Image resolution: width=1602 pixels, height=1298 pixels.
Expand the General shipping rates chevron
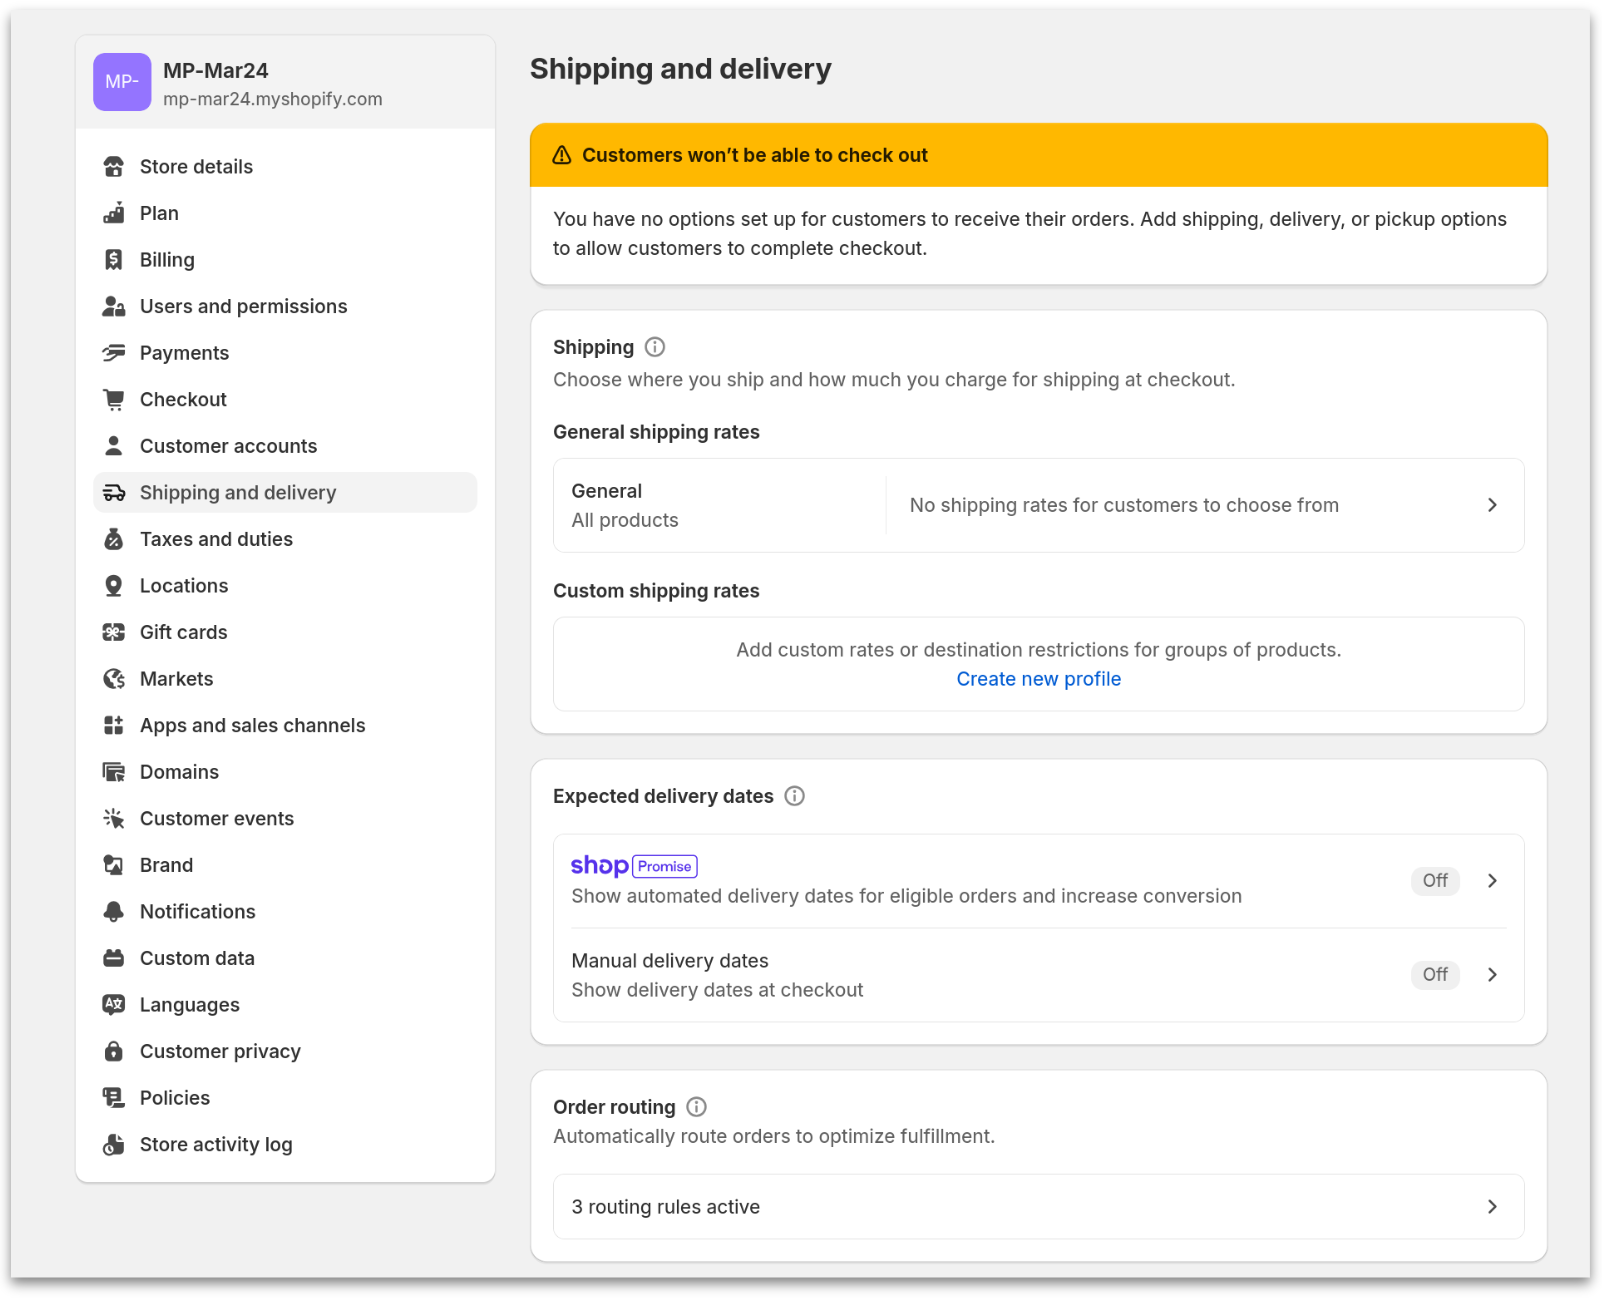tap(1492, 506)
